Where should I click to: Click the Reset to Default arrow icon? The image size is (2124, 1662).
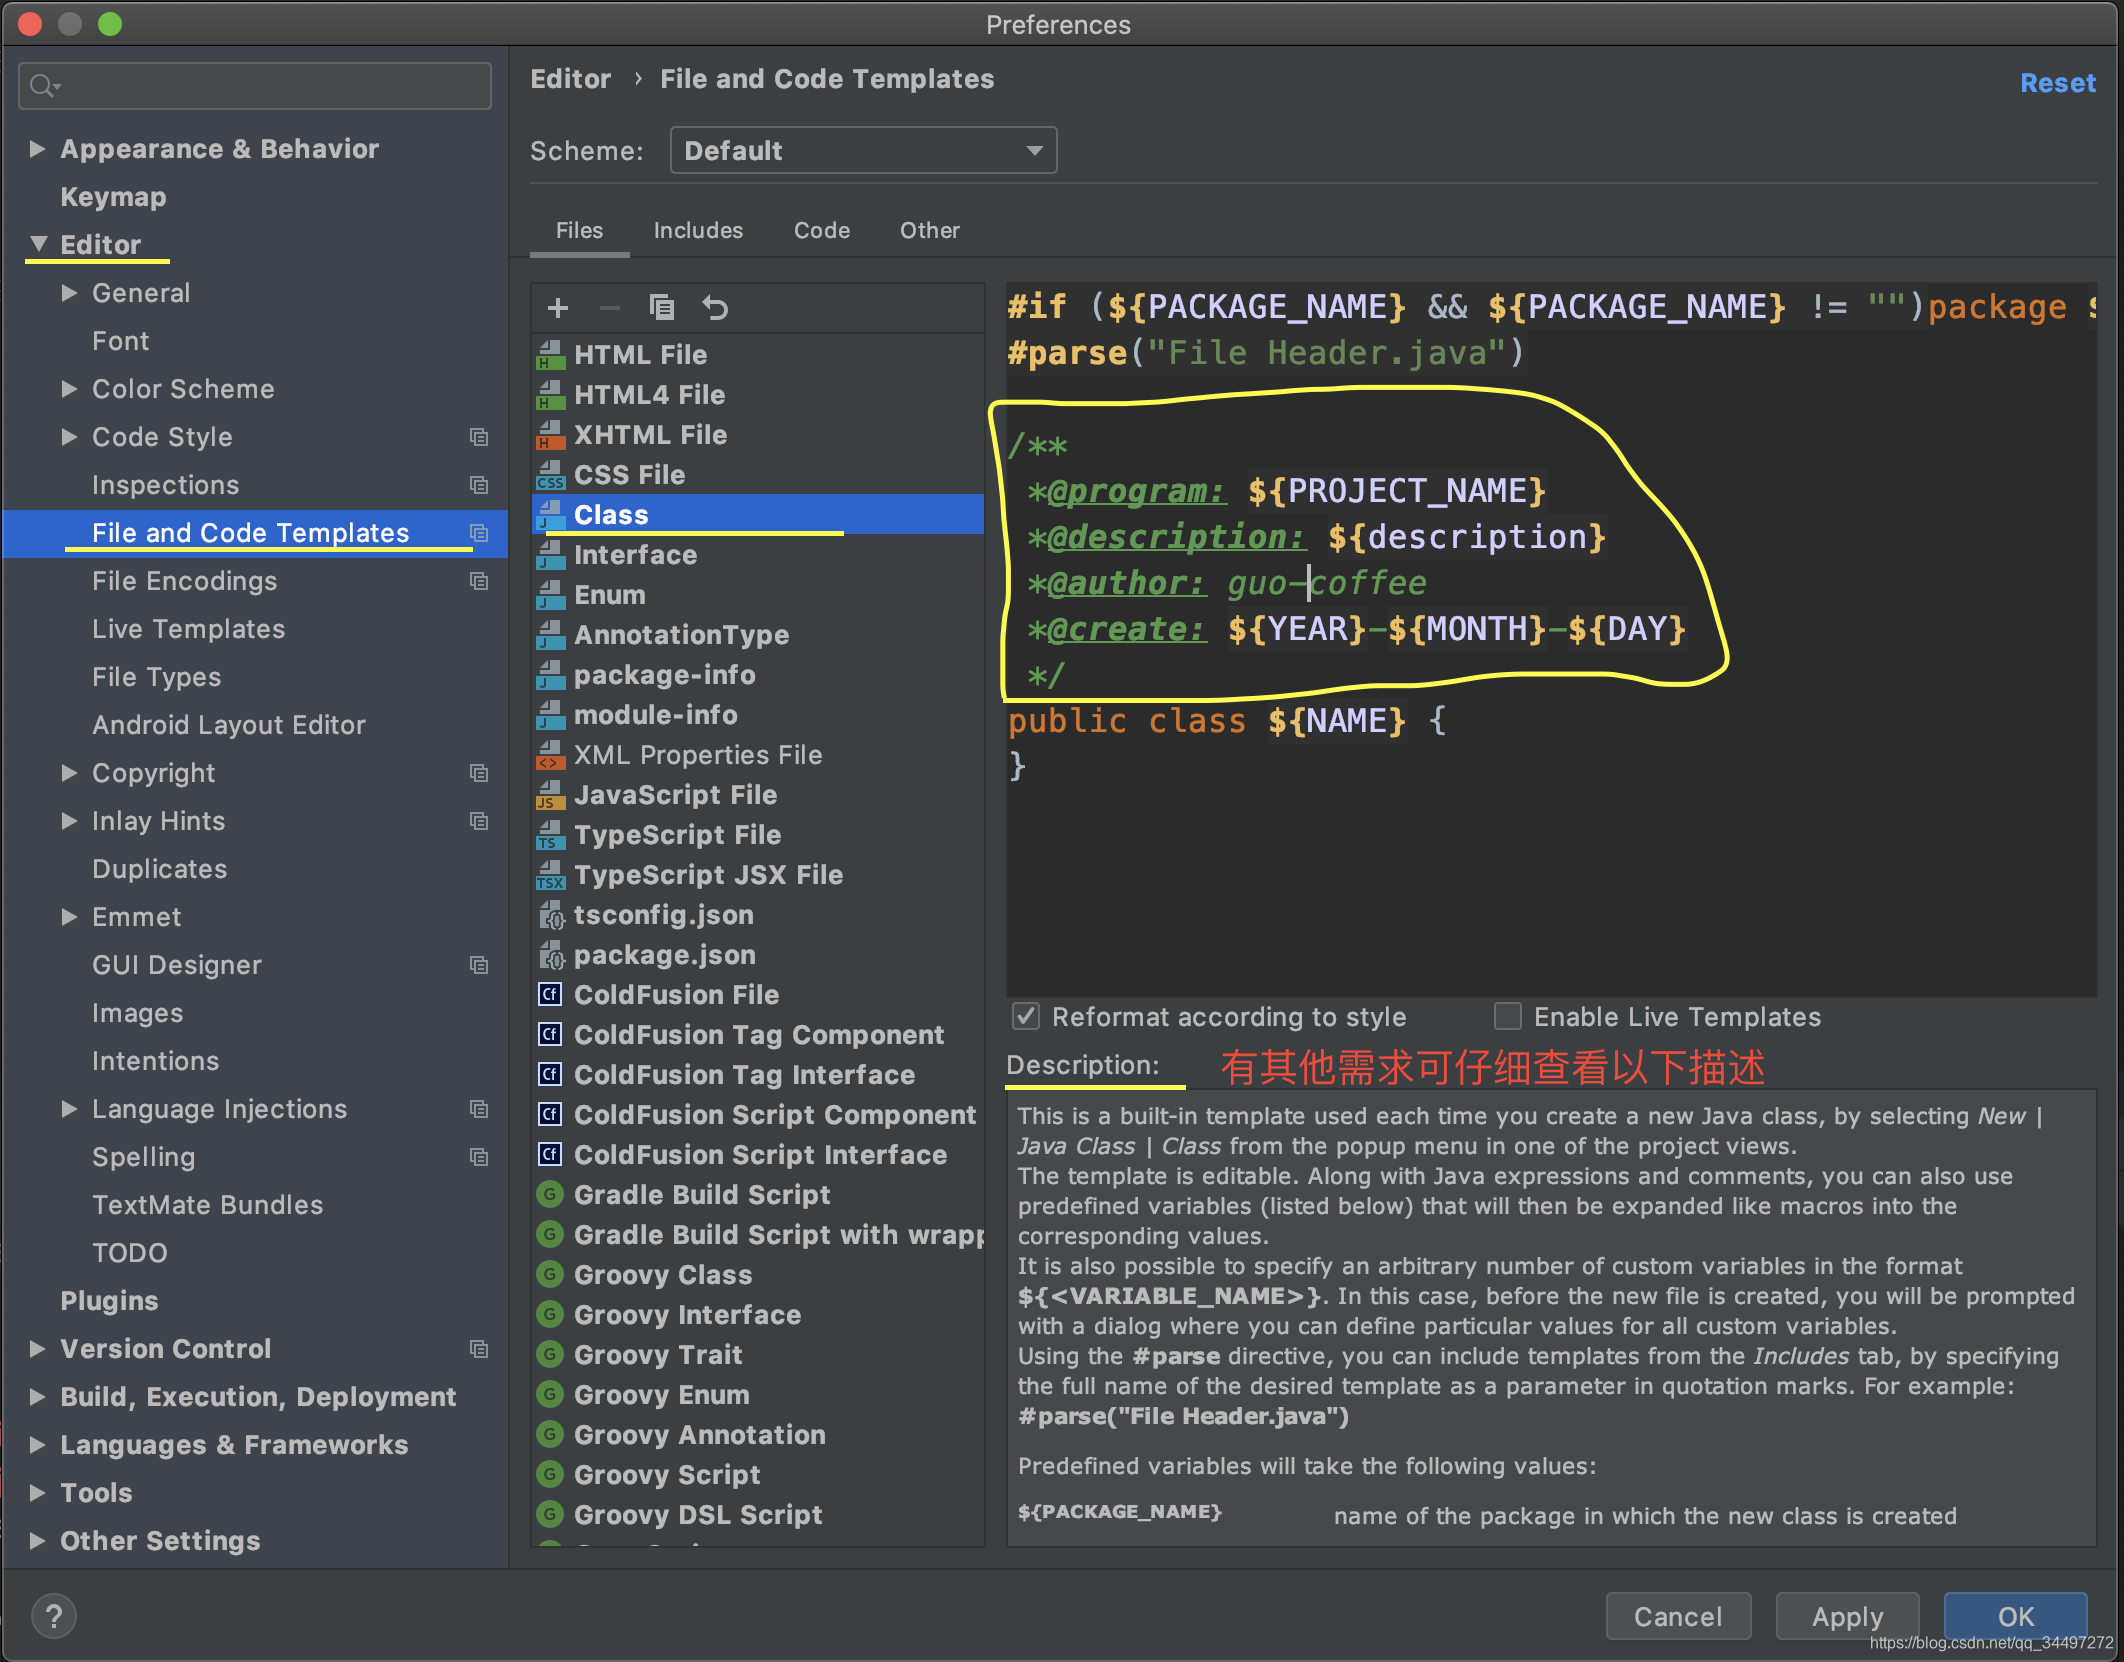715,308
